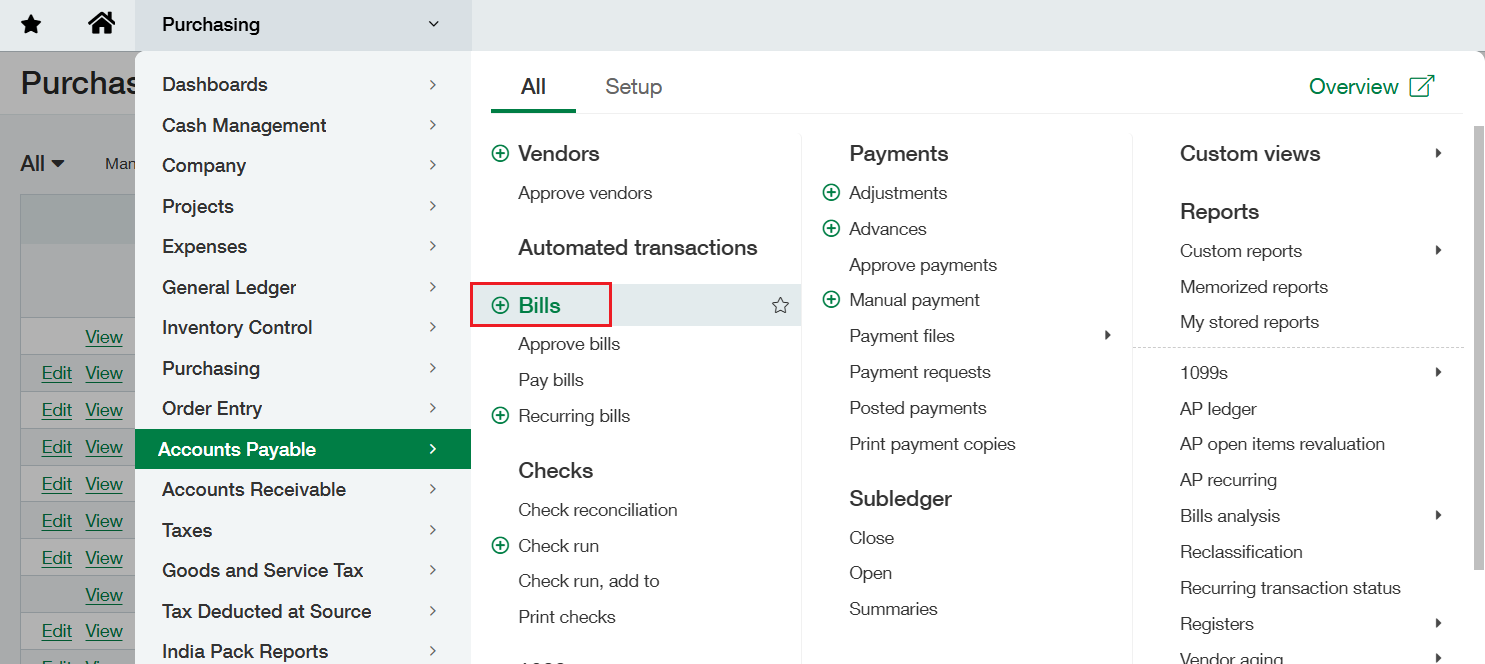Click the plus icon beside Check run

point(500,545)
